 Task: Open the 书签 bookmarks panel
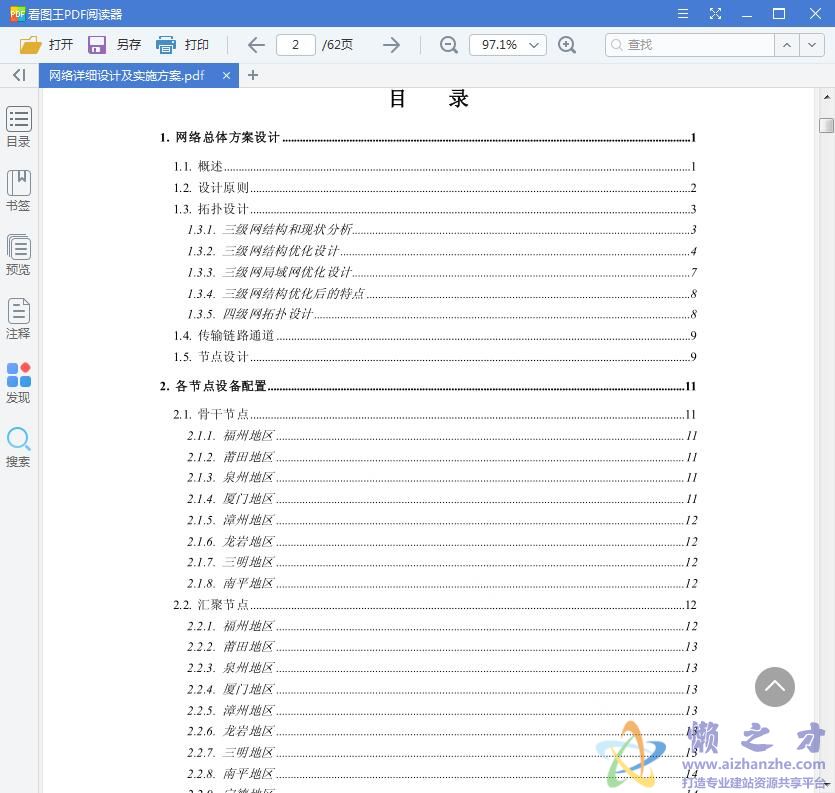[x=18, y=190]
